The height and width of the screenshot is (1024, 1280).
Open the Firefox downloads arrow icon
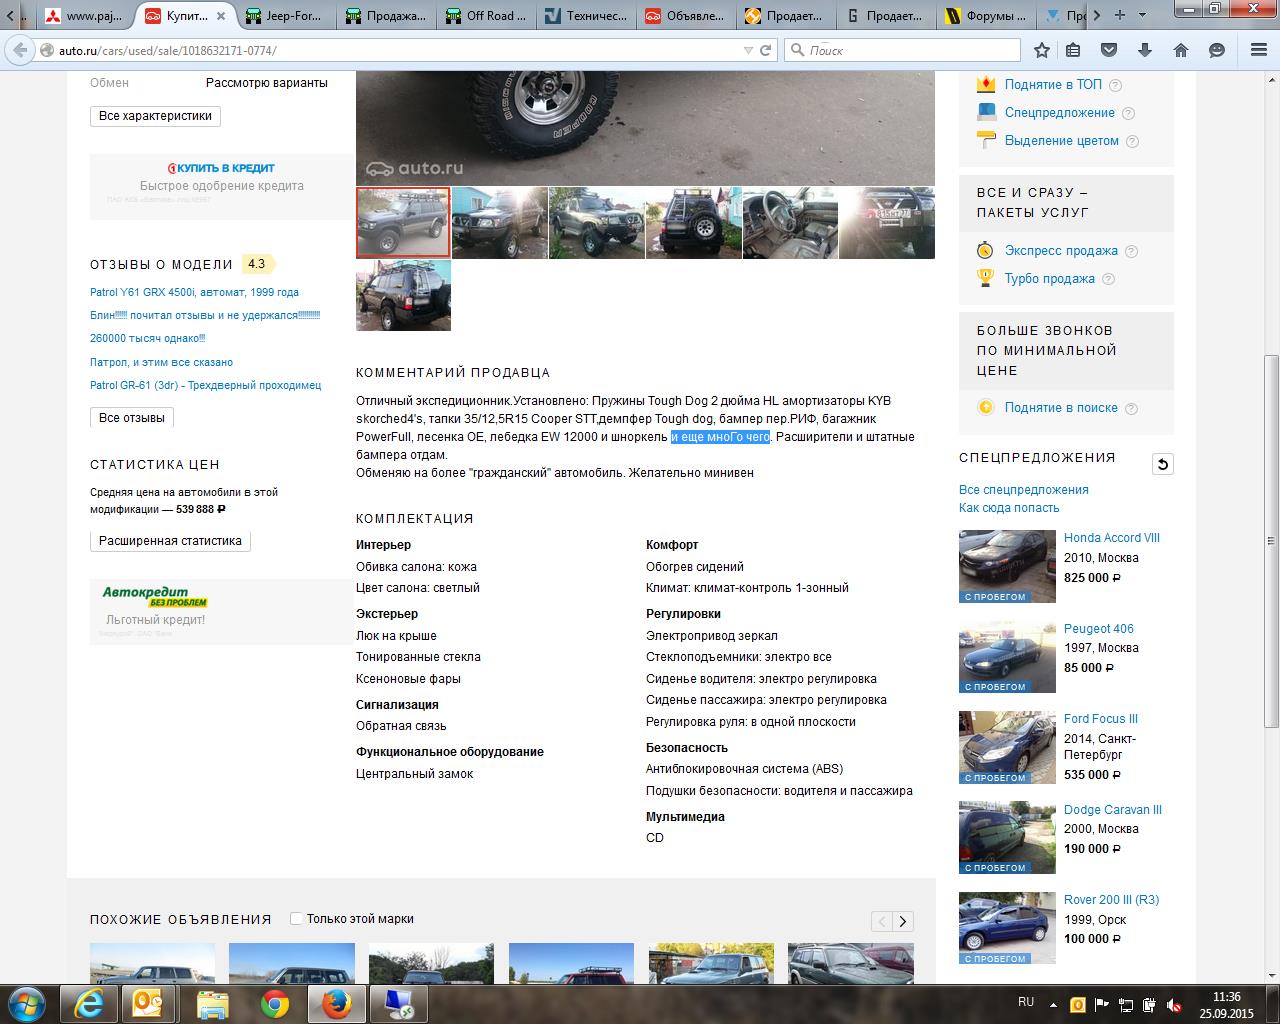point(1145,50)
